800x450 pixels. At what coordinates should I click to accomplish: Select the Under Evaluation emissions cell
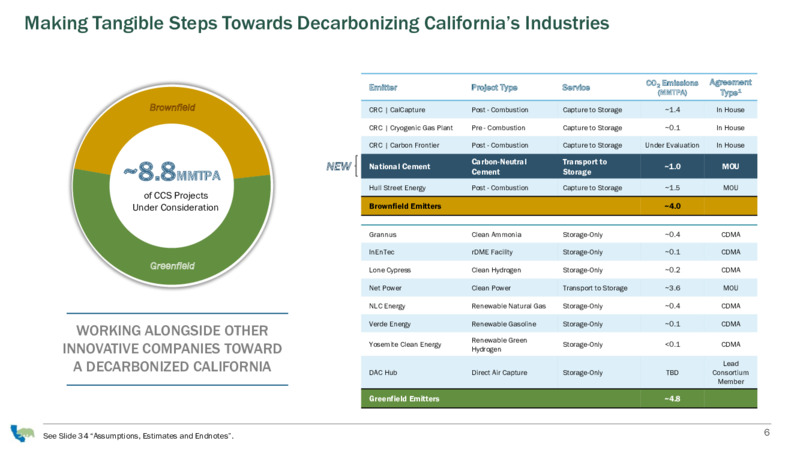pyautogui.click(x=672, y=145)
